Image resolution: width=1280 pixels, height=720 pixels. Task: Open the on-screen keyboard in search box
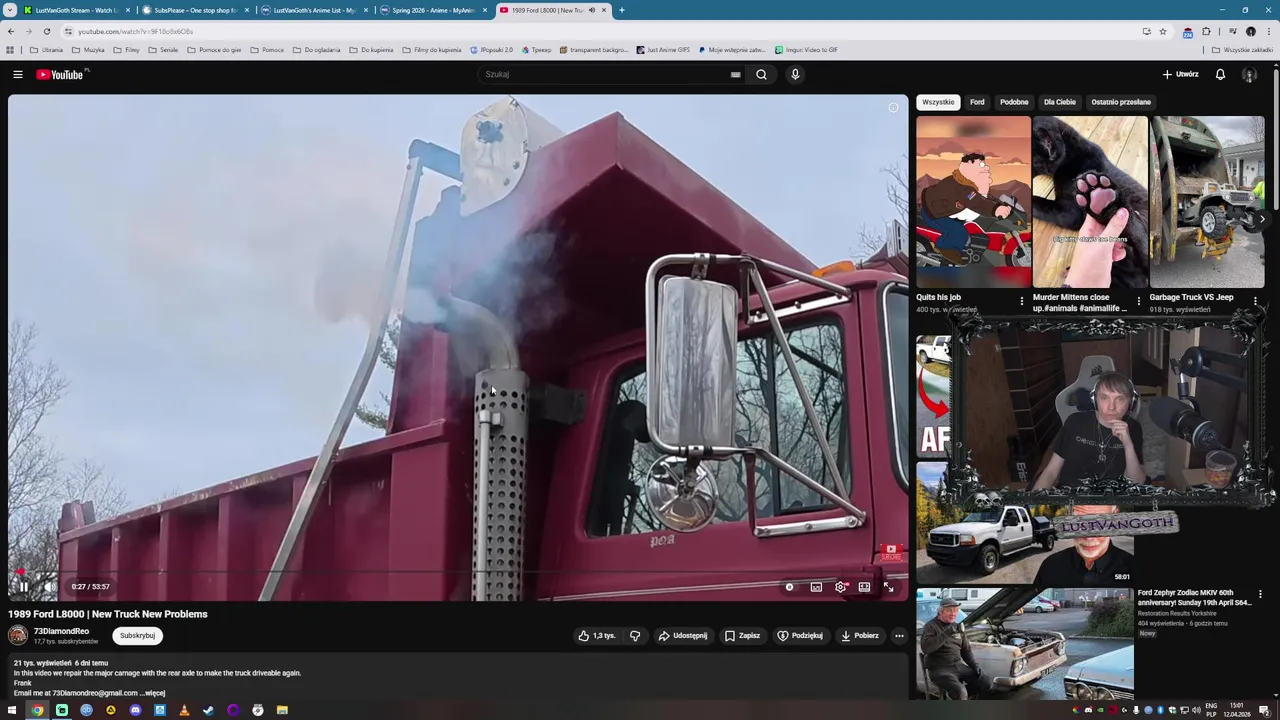point(735,75)
